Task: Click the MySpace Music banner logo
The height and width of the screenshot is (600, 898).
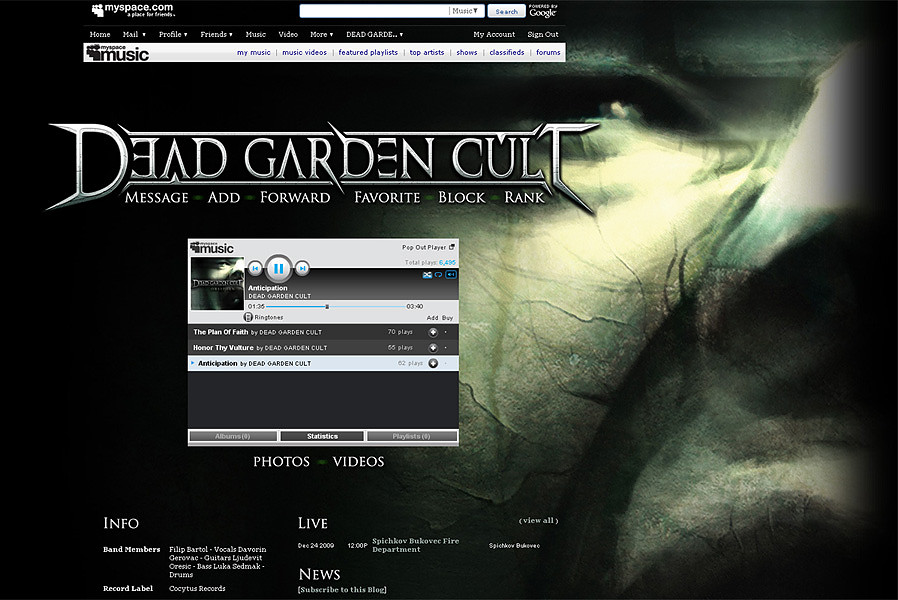Action: (117, 53)
